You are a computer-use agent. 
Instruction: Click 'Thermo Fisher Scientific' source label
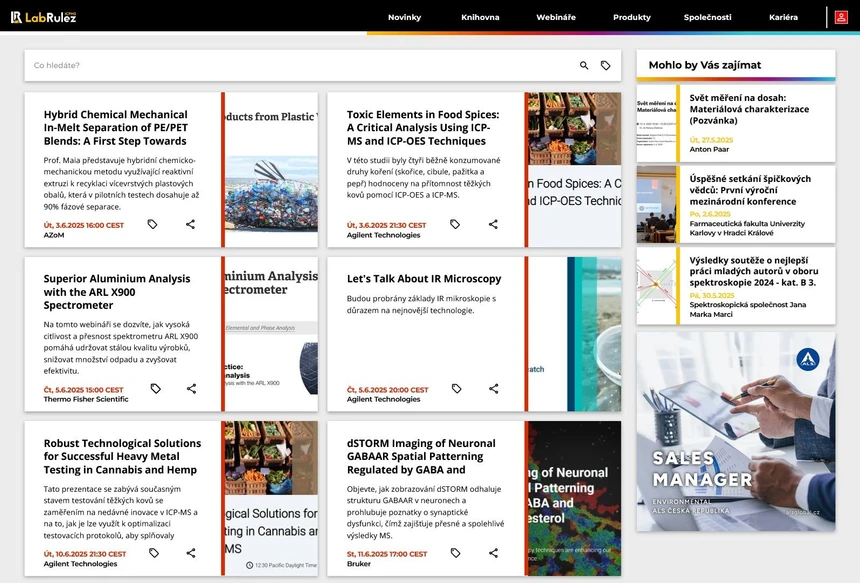[x=86, y=399]
